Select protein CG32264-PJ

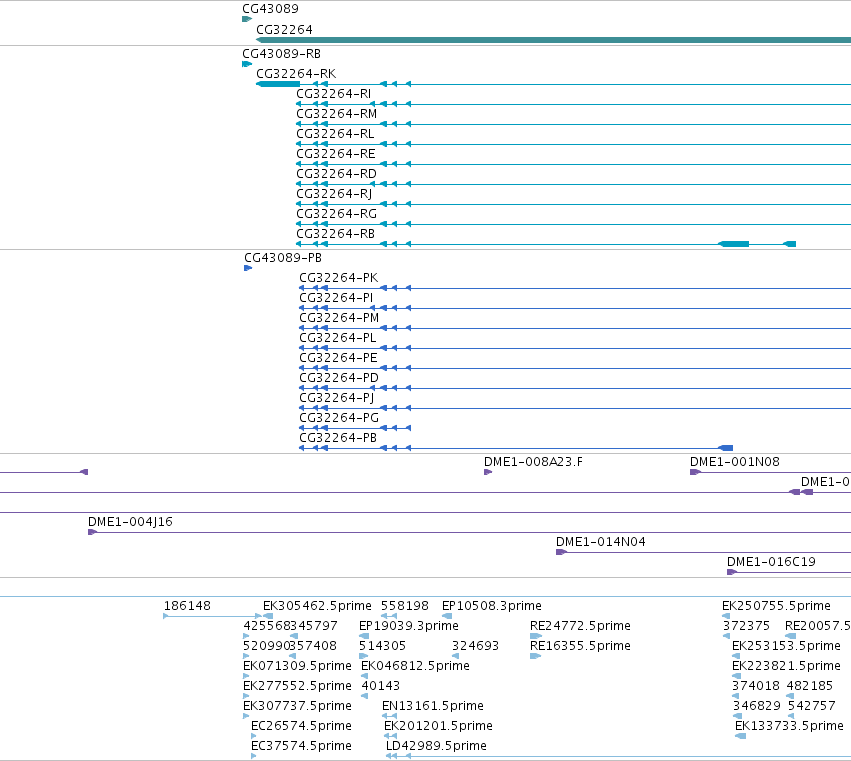[x=337, y=398]
